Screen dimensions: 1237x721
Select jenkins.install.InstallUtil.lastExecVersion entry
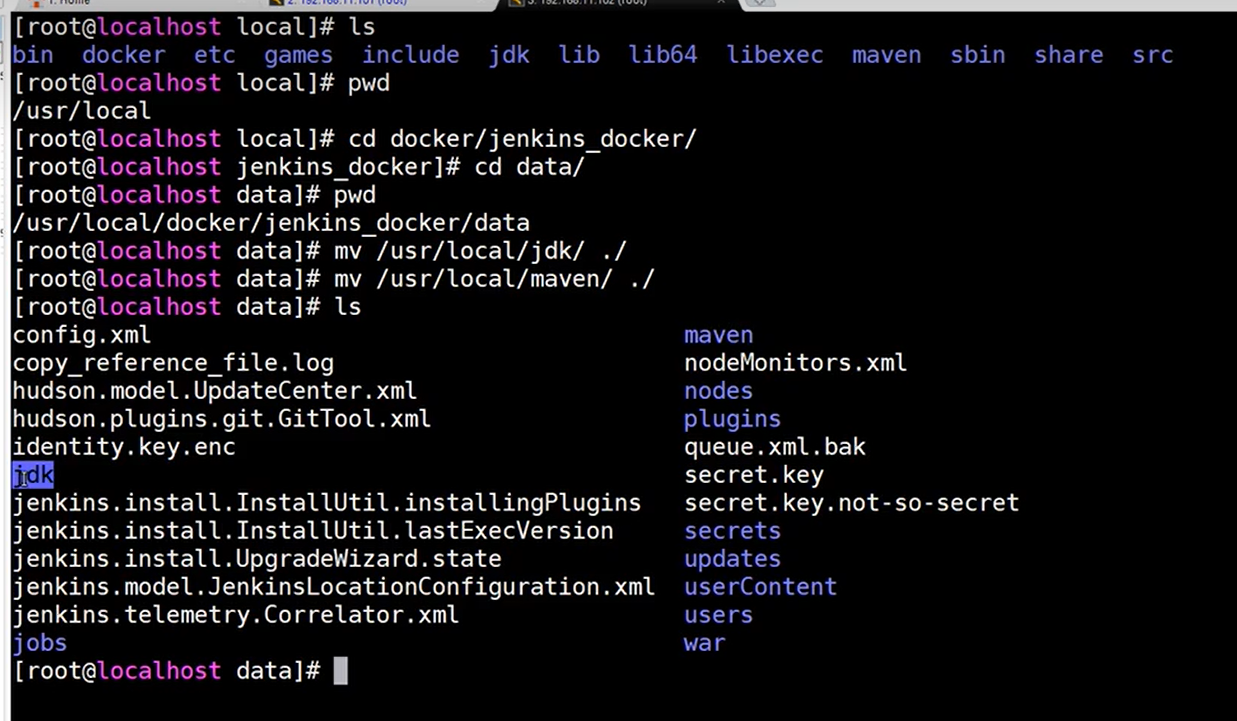pos(313,531)
